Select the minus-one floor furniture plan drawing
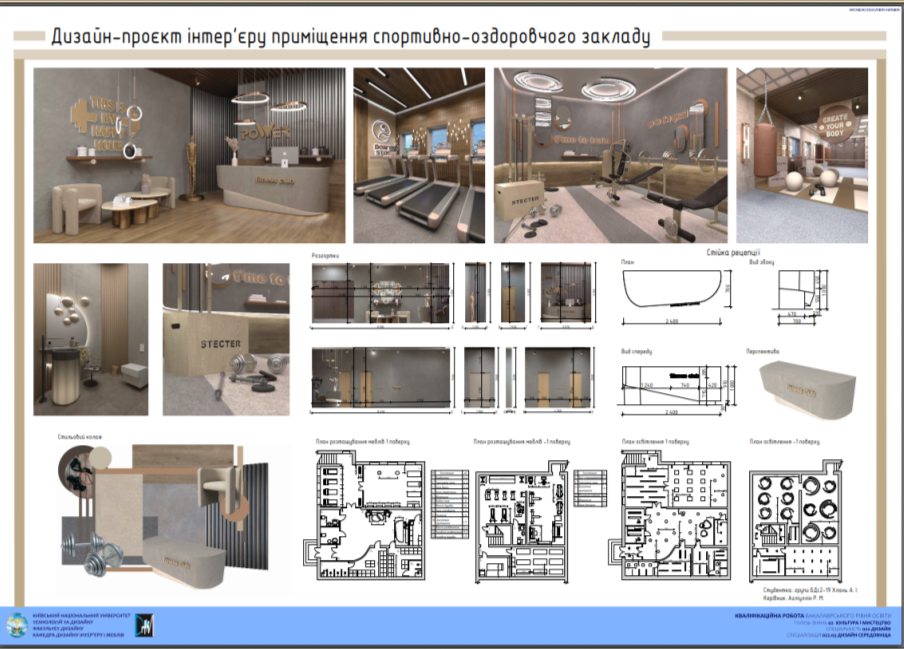The width and height of the screenshot is (904, 649). pos(522,520)
